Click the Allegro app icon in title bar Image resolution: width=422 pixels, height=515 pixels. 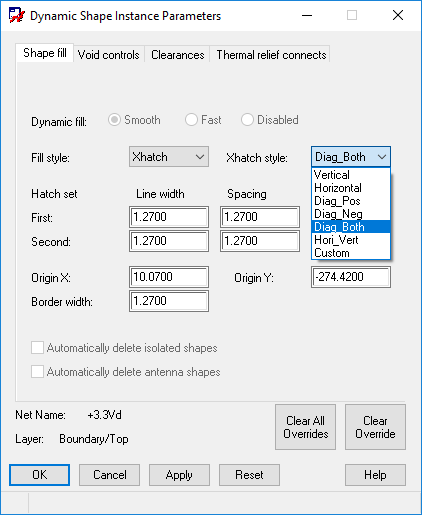17,15
